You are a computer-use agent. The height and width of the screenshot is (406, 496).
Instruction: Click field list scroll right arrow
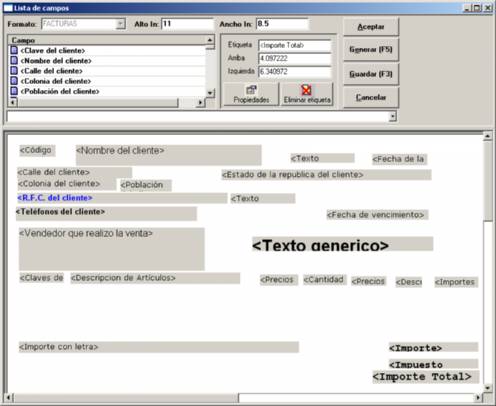200,102
